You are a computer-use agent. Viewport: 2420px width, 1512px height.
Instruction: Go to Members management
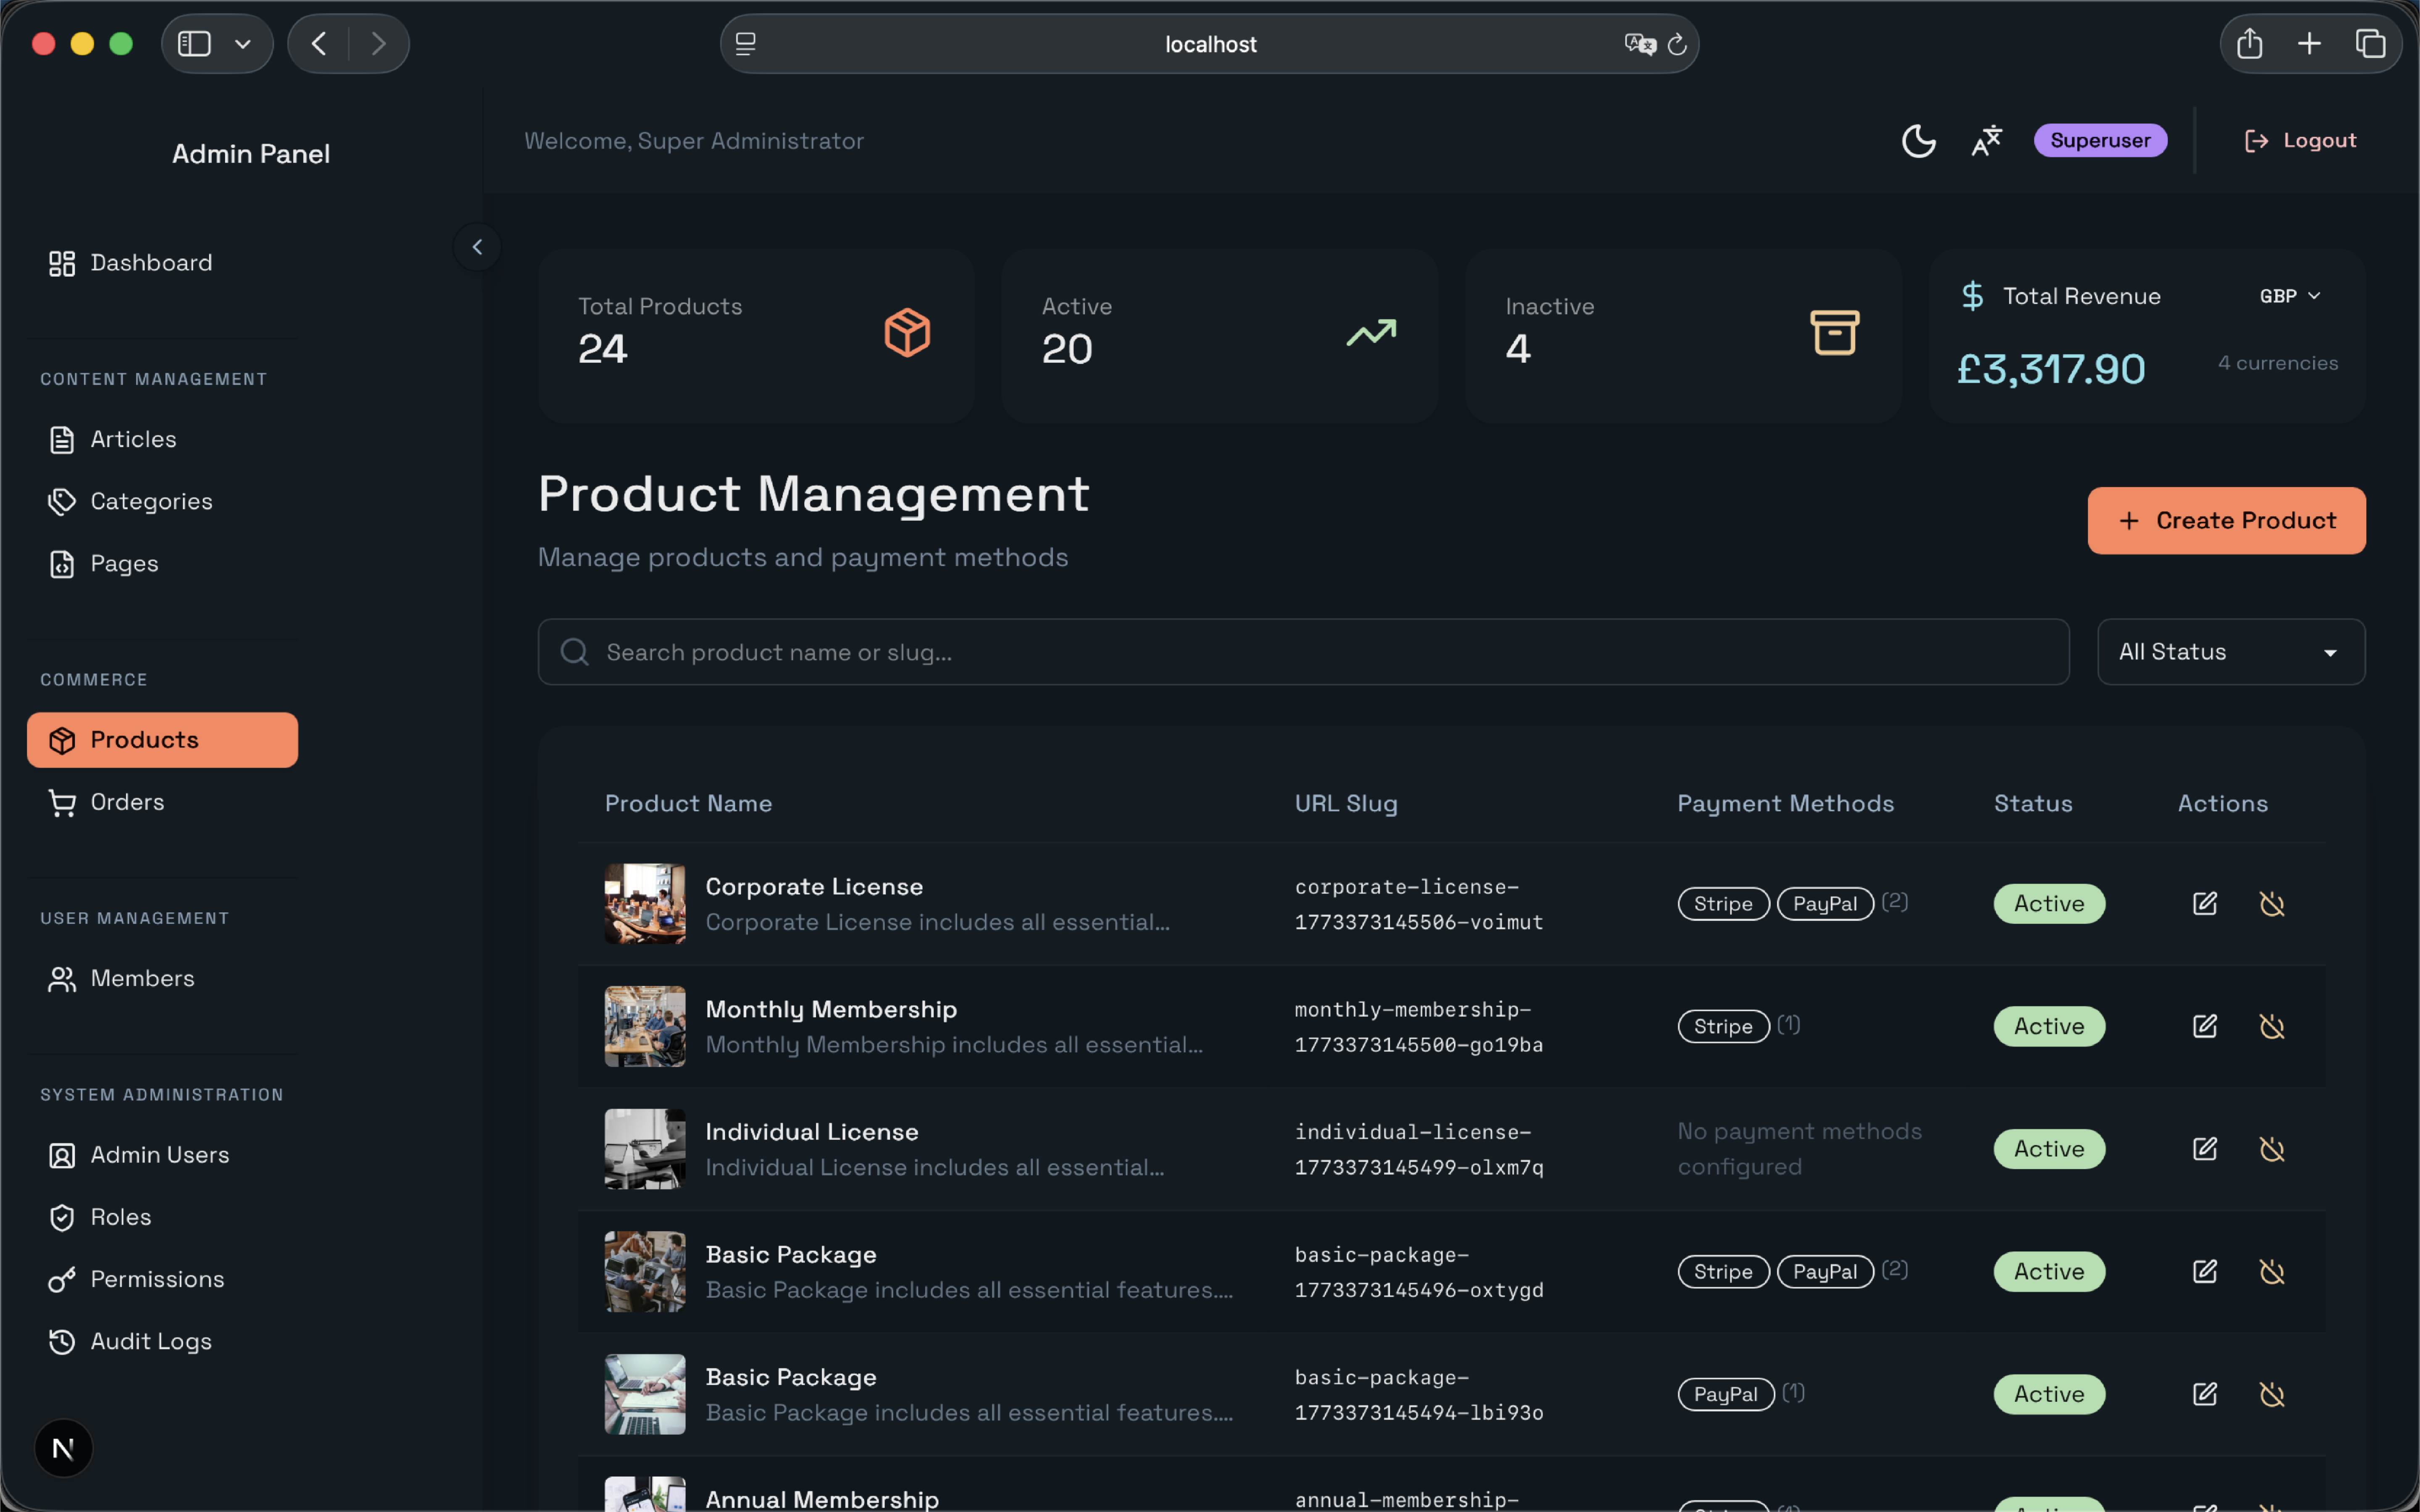click(162, 978)
